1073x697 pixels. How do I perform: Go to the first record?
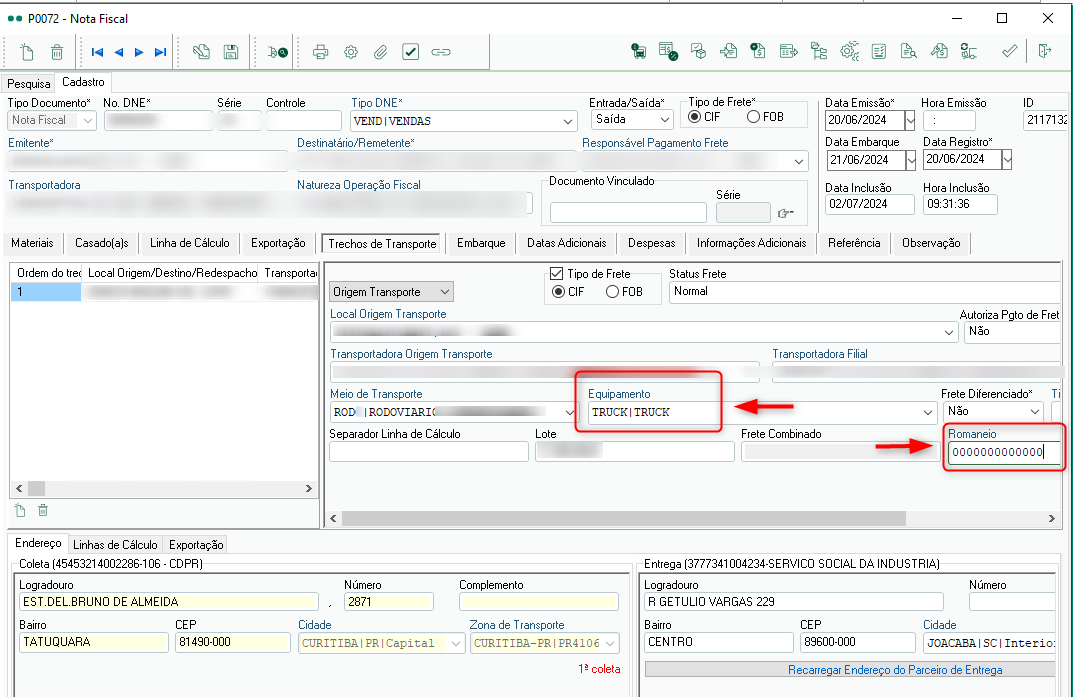[97, 52]
